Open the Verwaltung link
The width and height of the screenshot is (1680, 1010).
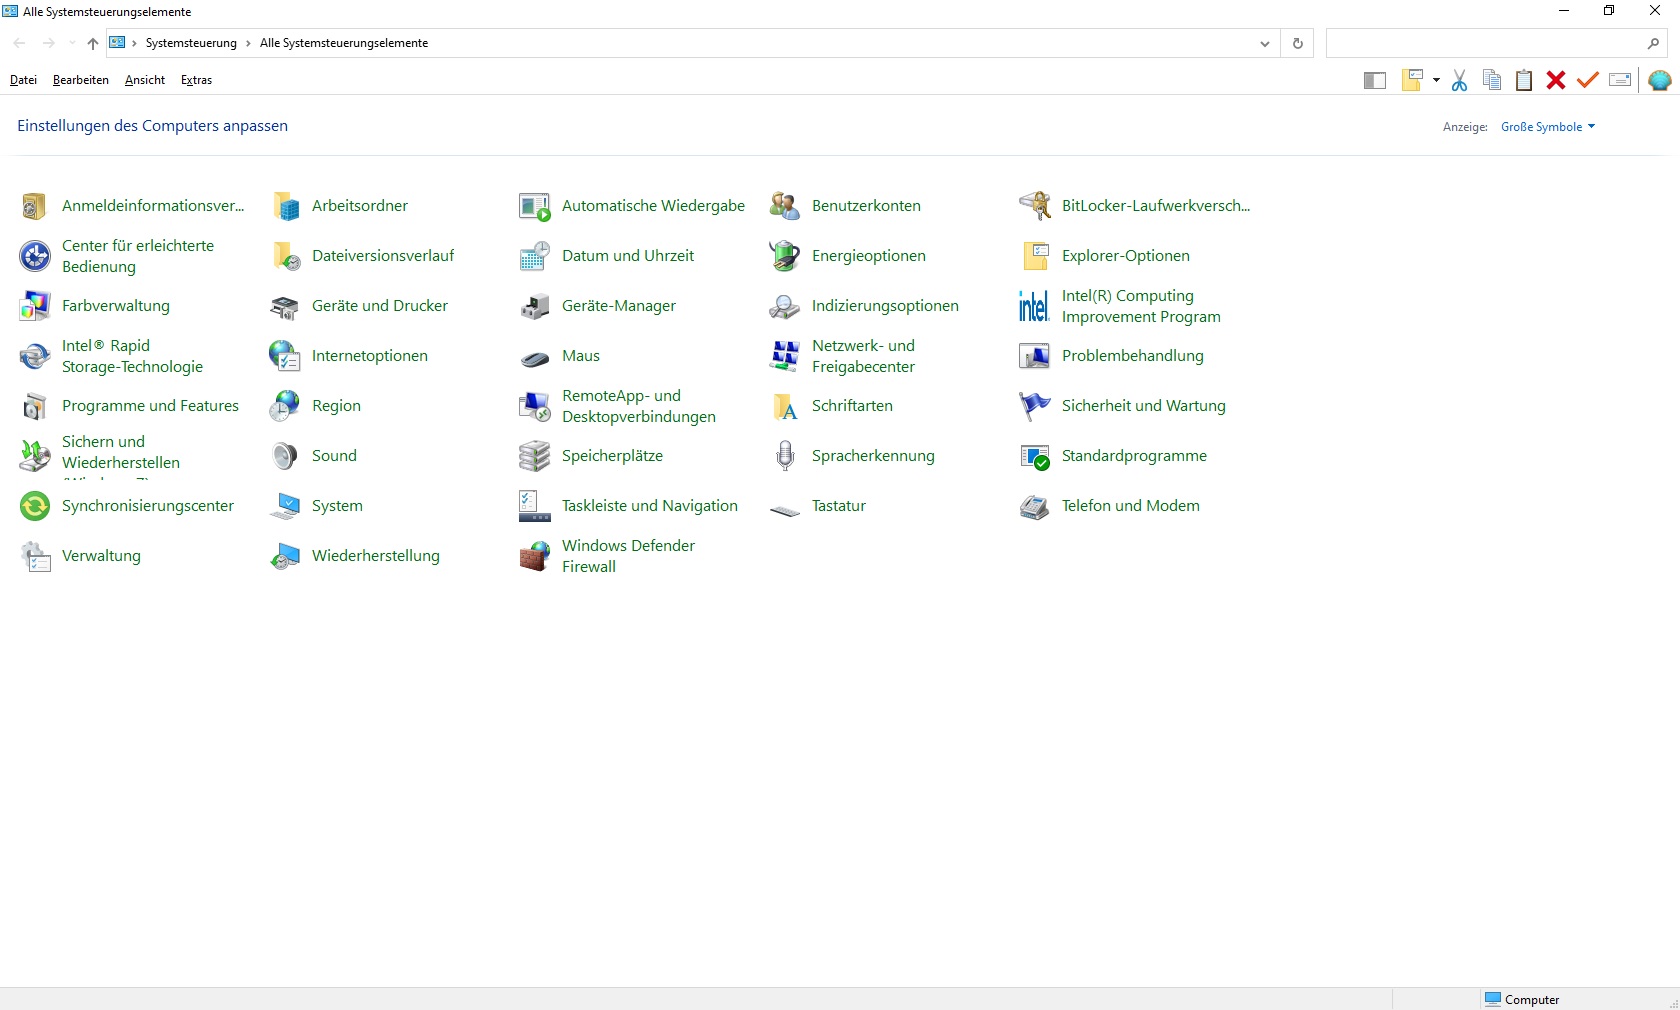coord(101,556)
